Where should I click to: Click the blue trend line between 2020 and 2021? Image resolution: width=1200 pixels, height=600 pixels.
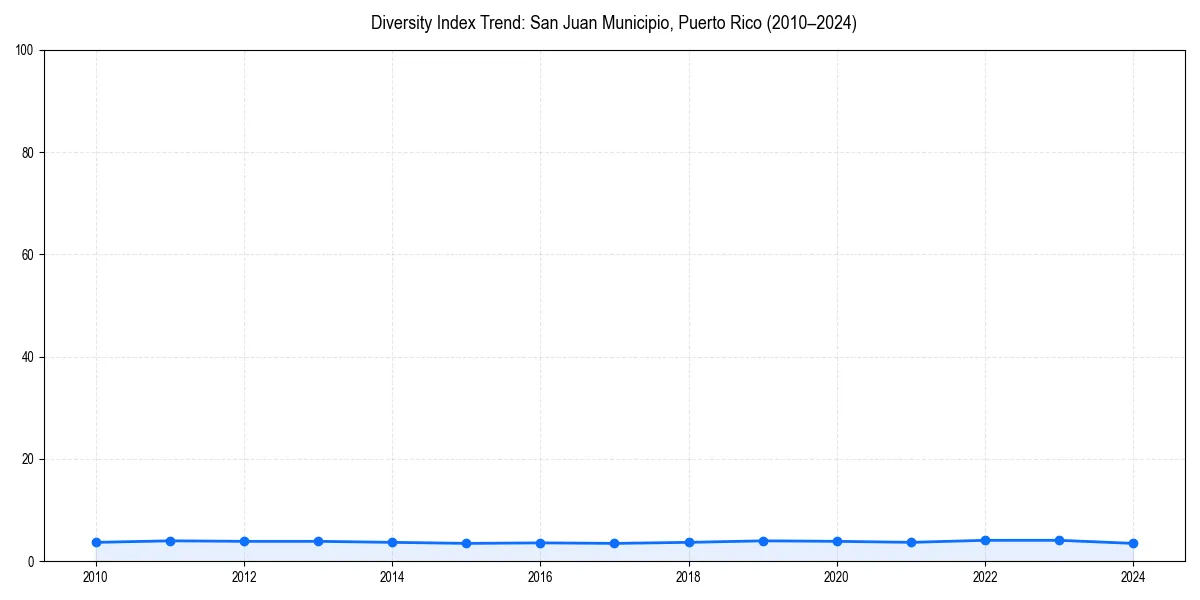click(x=873, y=541)
